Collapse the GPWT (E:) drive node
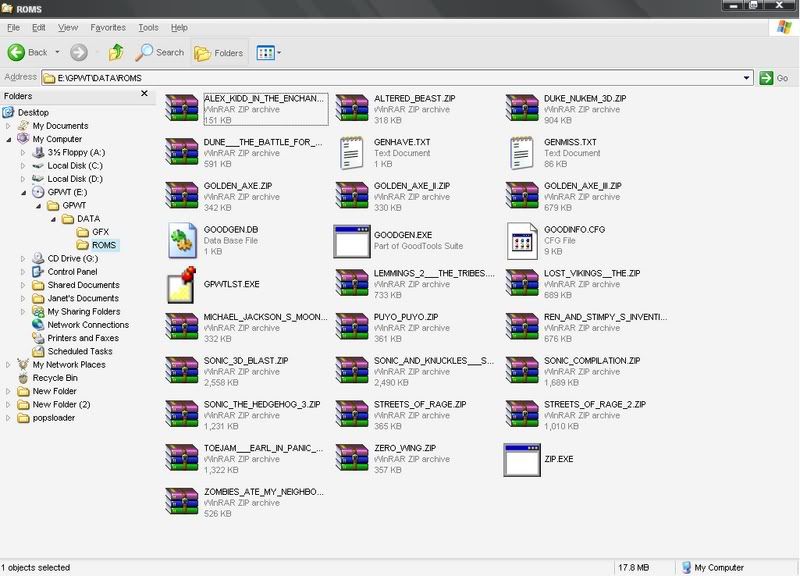This screenshot has height=576, width=800. coord(23,192)
